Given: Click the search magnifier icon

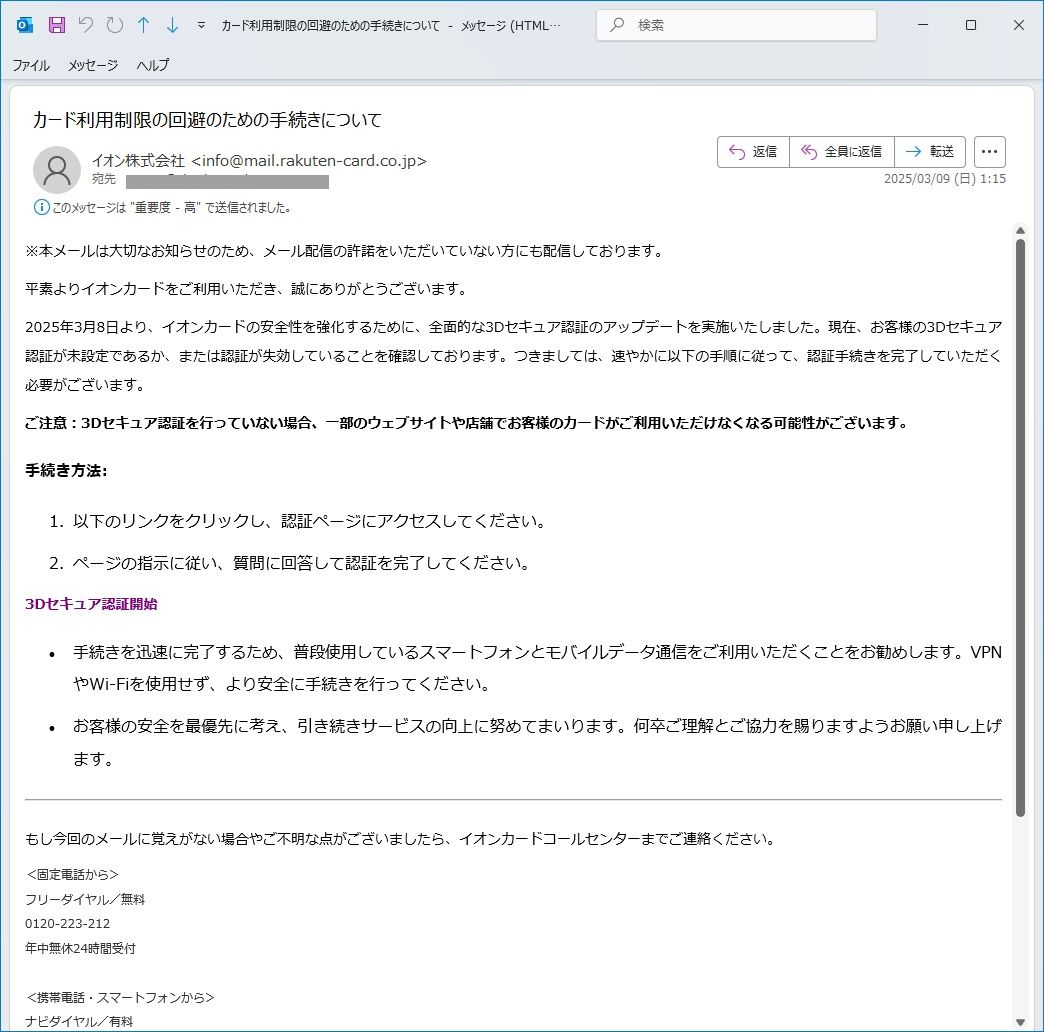Looking at the screenshot, I should tap(617, 25).
